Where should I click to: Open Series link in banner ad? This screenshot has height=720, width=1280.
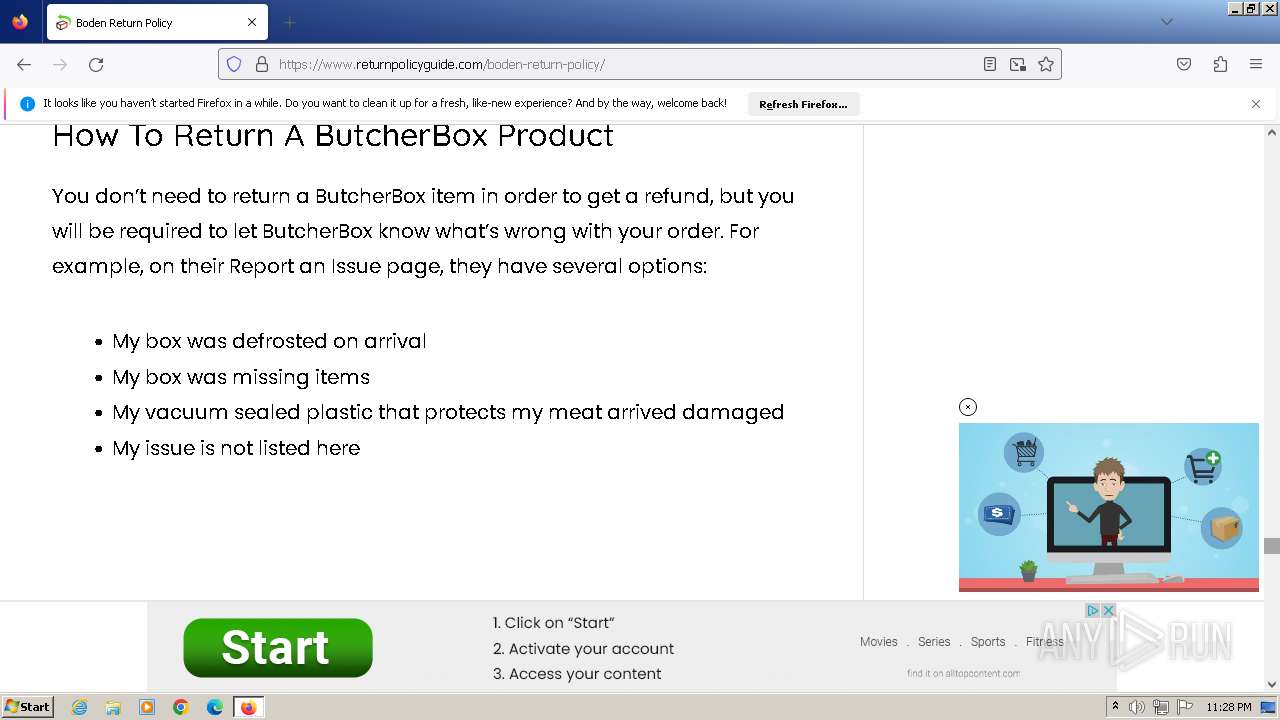934,642
